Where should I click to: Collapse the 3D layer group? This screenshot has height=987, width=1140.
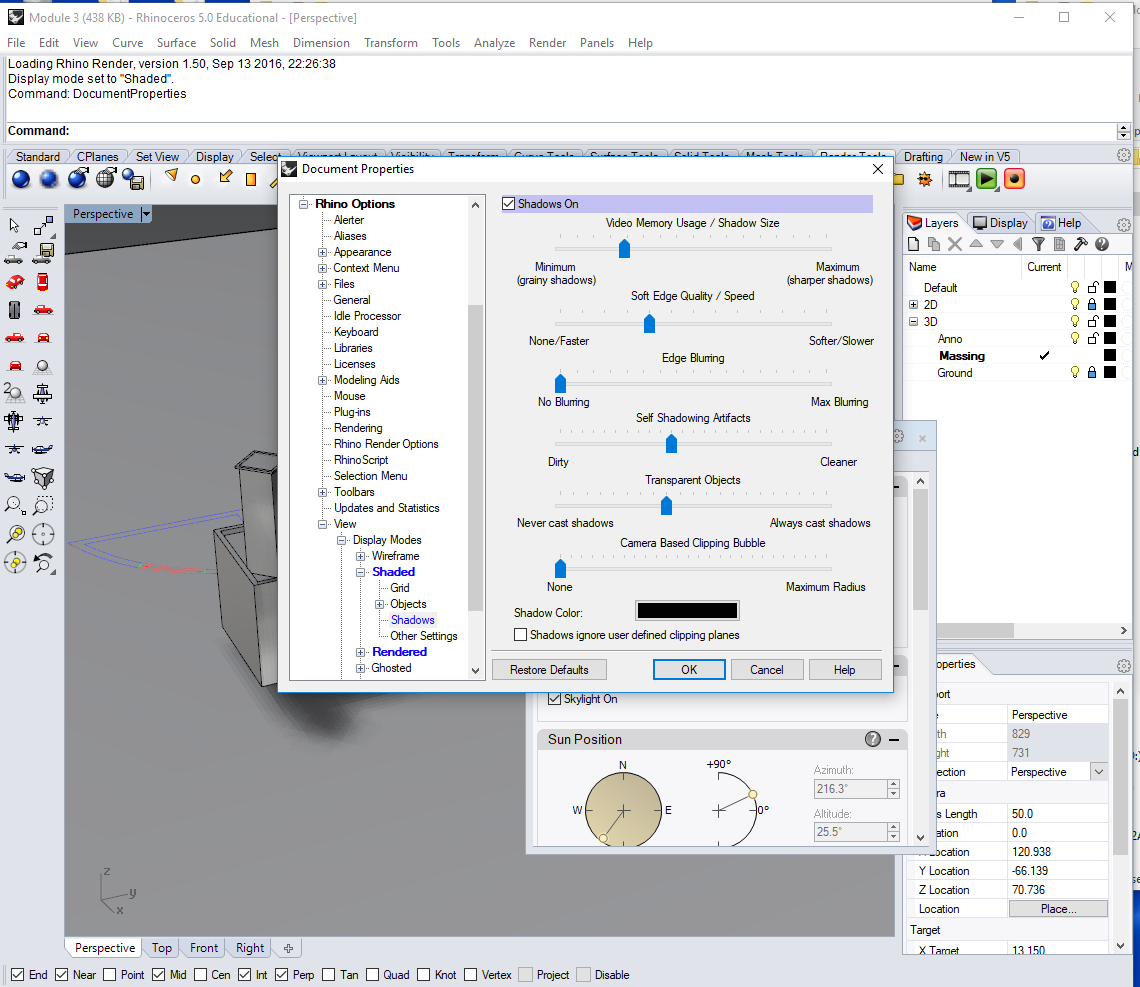[913, 321]
